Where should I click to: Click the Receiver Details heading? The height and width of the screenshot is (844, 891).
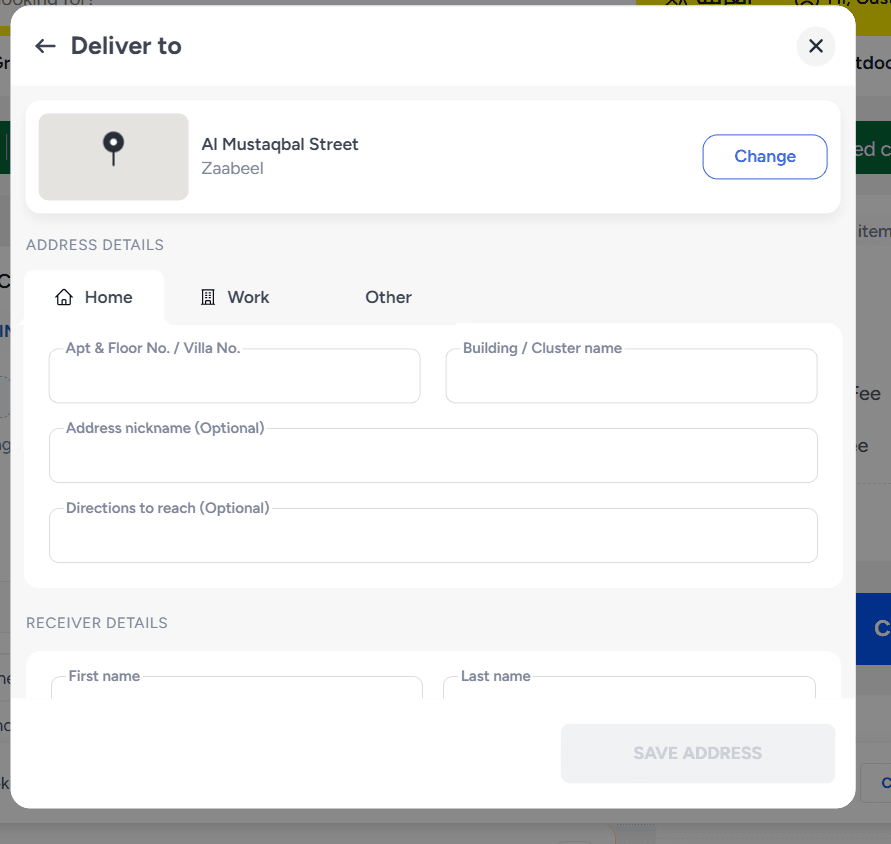pos(97,623)
